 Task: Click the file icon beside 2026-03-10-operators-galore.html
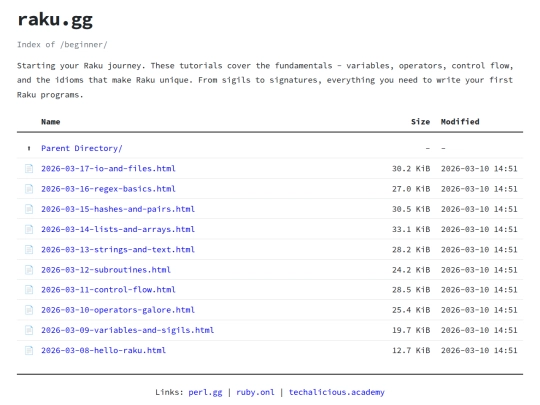[x=29, y=310]
